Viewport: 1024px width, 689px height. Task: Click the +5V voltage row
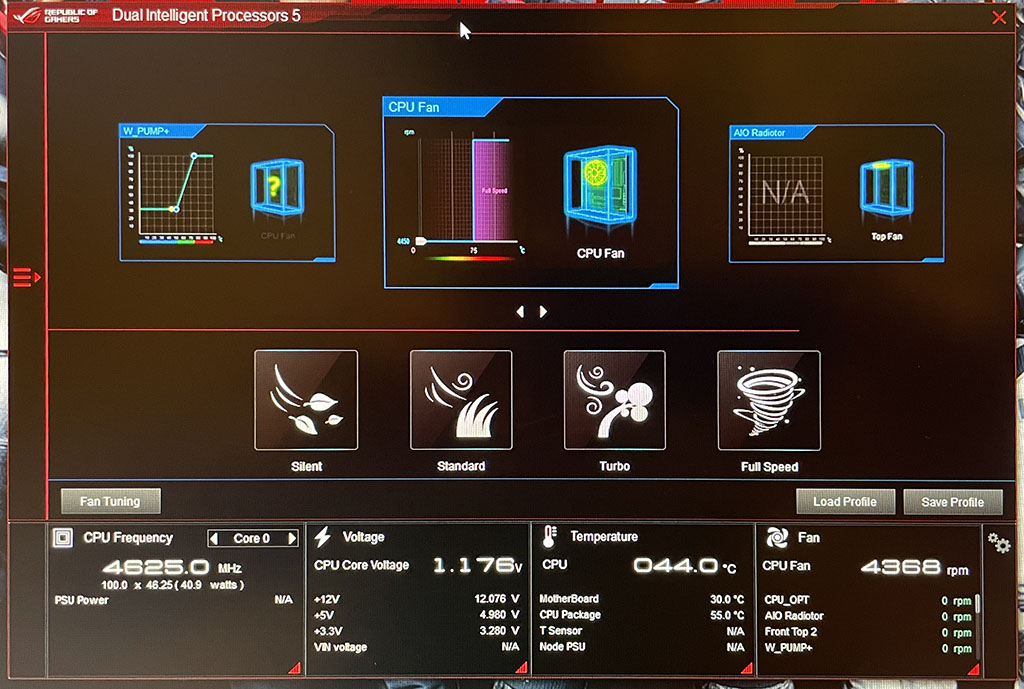pyautogui.click(x=416, y=615)
